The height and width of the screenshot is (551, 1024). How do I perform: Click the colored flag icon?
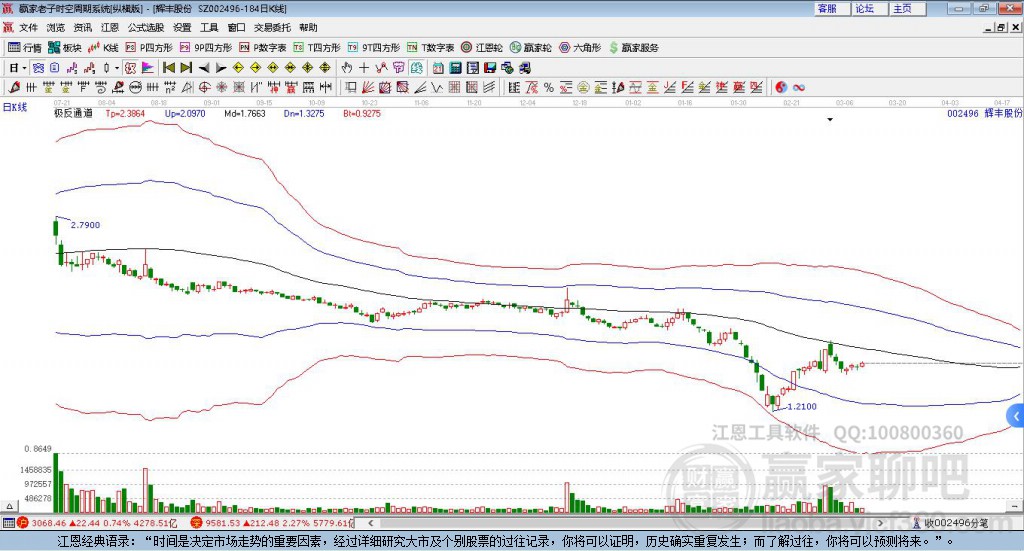[x=148, y=68]
